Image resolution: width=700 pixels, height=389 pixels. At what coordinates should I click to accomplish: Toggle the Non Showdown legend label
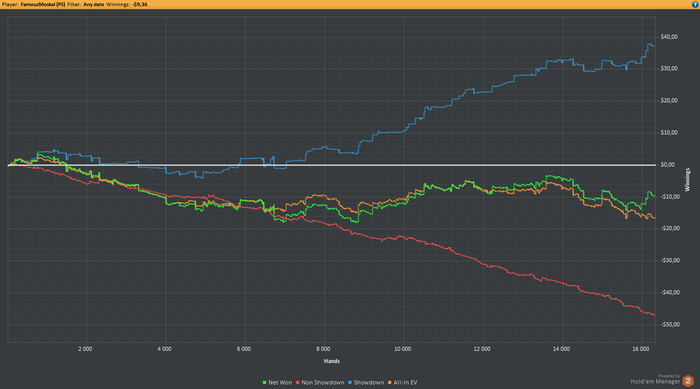click(x=323, y=383)
